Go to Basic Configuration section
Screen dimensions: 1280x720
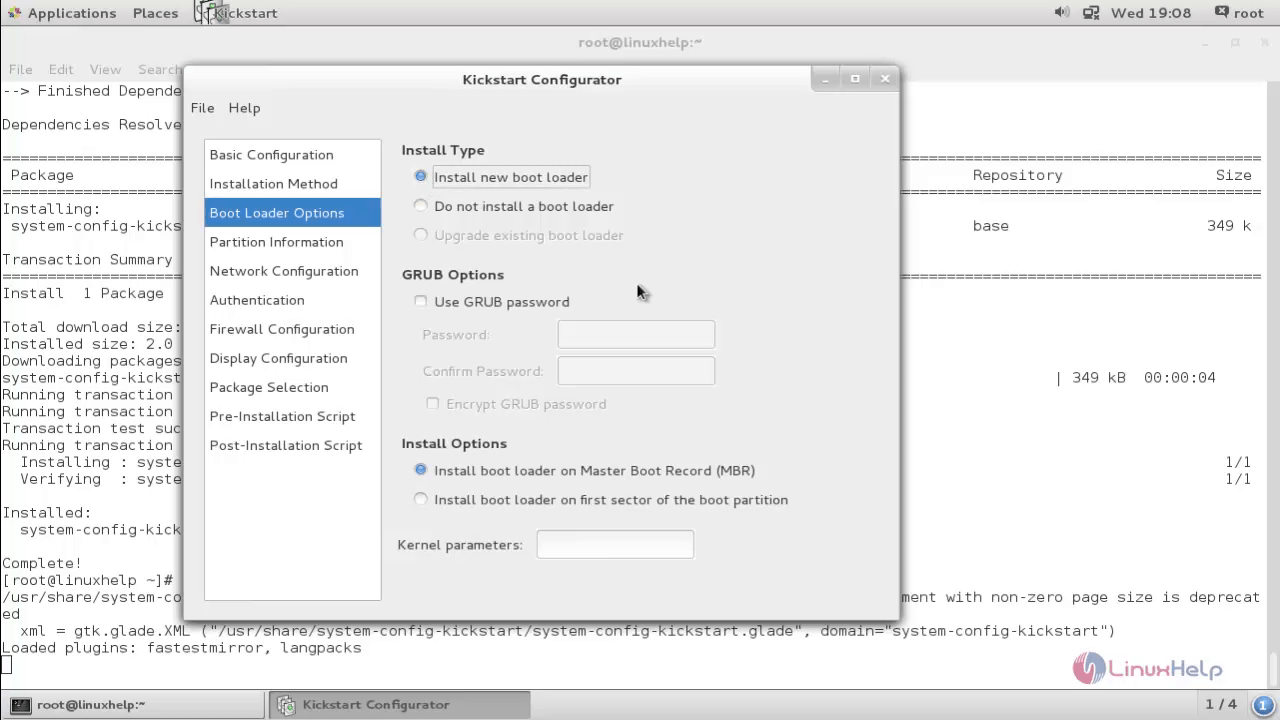(292, 155)
